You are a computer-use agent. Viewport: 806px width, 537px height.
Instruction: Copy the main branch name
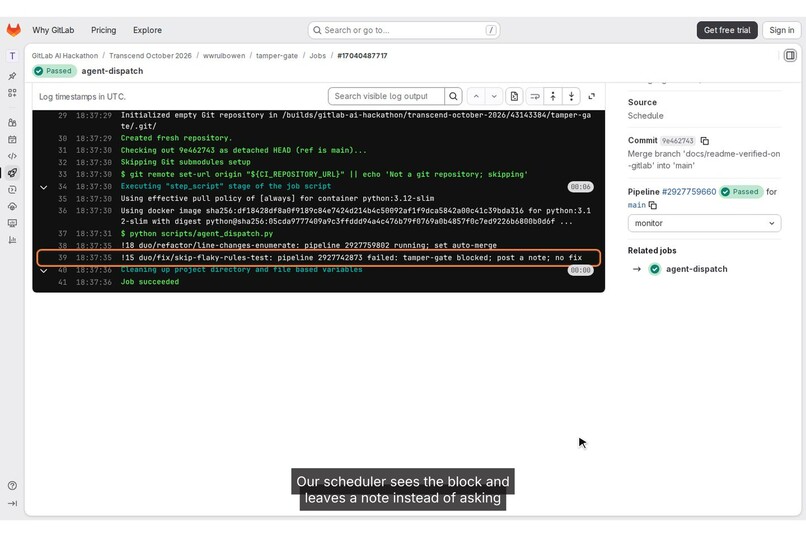(x=653, y=205)
